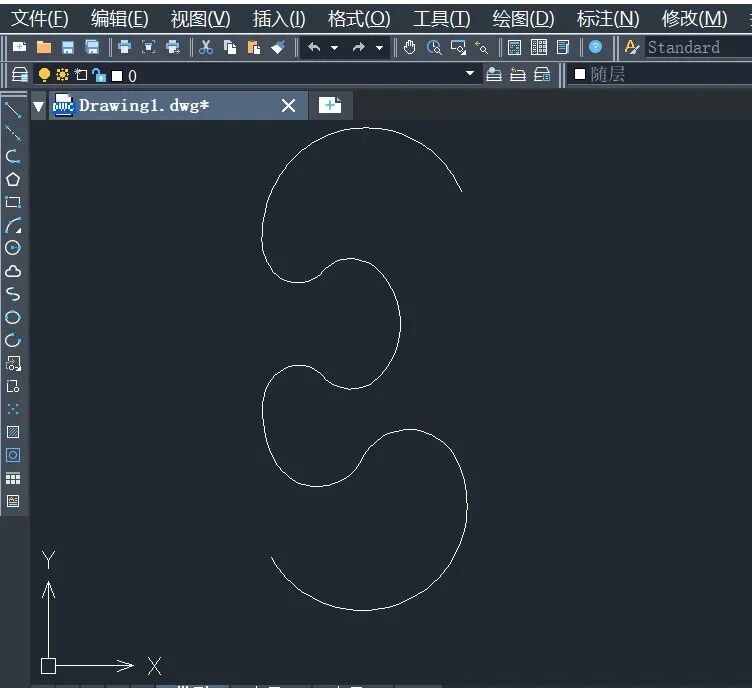Image resolution: width=752 pixels, height=688 pixels.
Task: Select the Point tool
Action: click(13, 409)
